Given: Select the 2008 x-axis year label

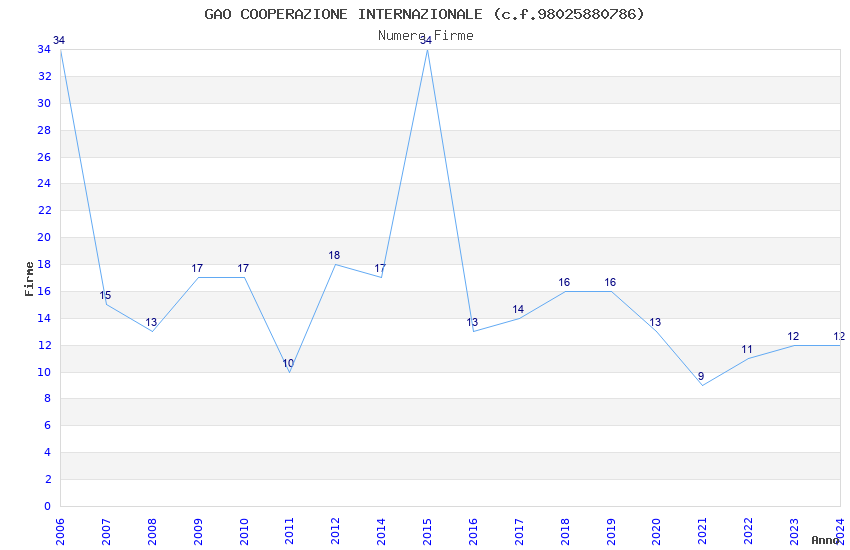Looking at the screenshot, I should (152, 532).
